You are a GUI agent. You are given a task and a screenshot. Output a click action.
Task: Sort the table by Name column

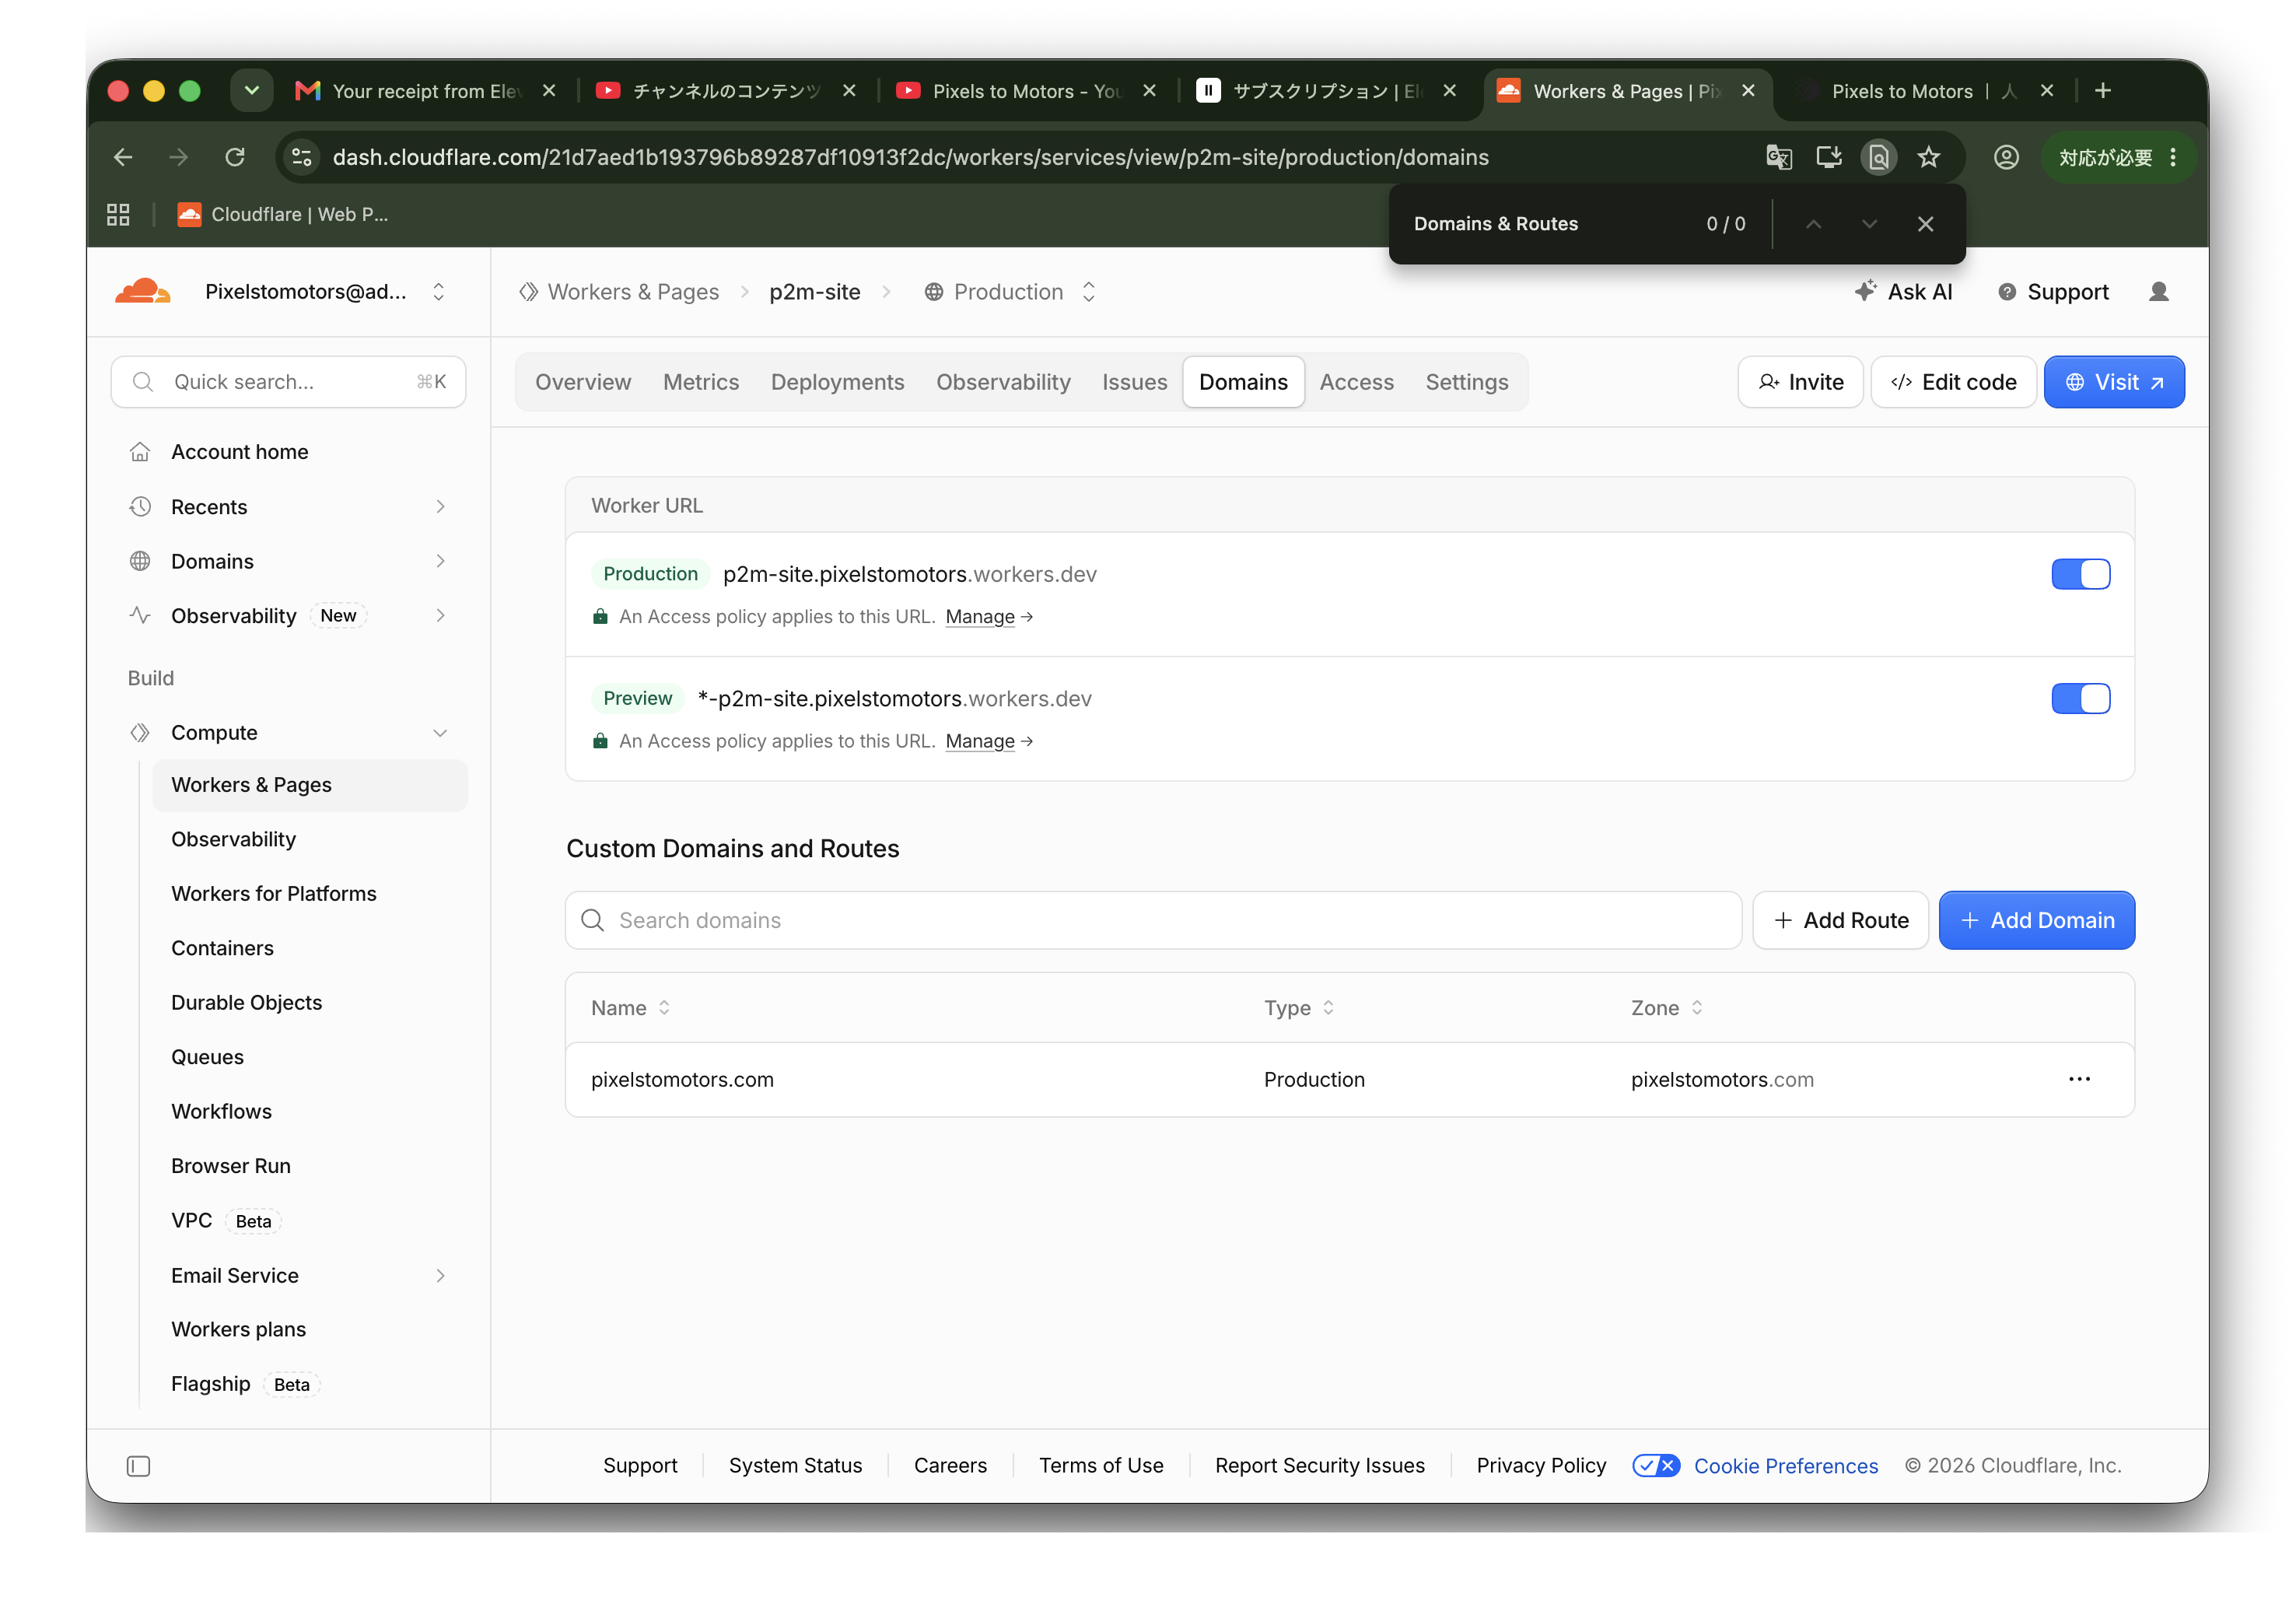coord(630,1008)
